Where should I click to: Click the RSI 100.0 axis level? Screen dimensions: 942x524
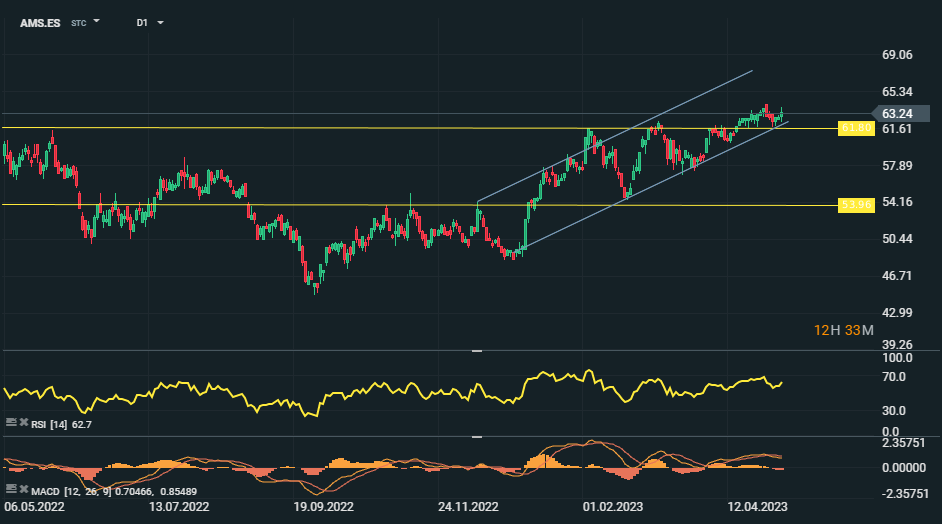pos(897,358)
